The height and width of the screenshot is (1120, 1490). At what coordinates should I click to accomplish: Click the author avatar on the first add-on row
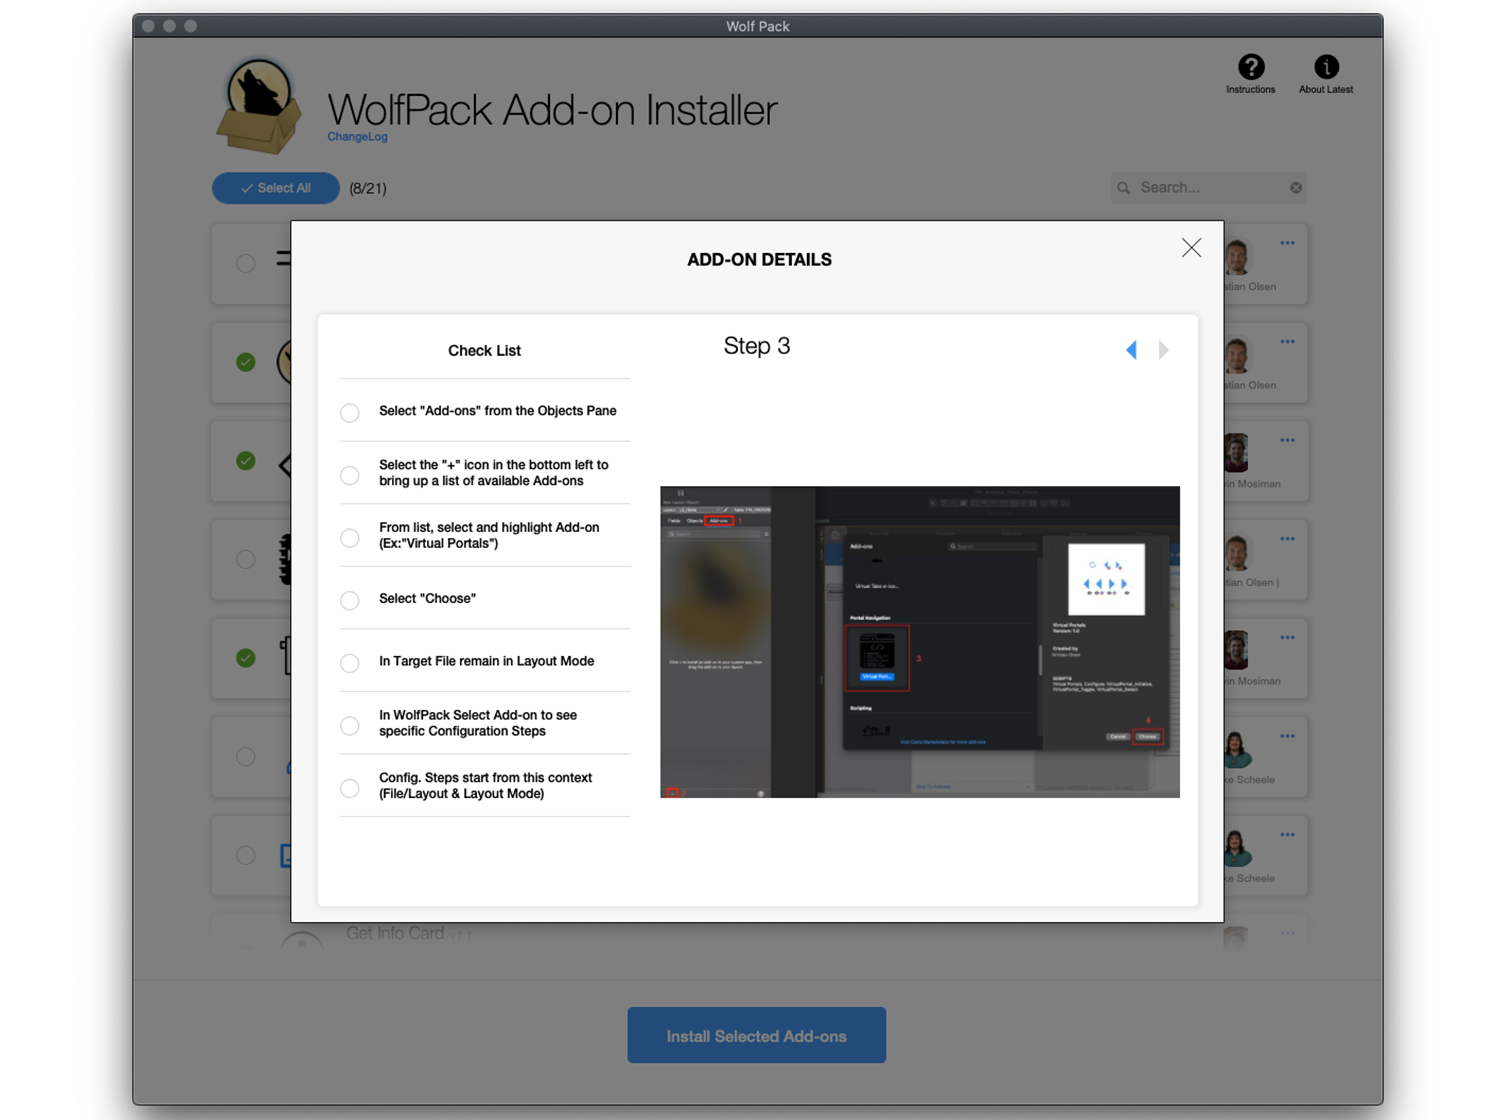pyautogui.click(x=1237, y=257)
